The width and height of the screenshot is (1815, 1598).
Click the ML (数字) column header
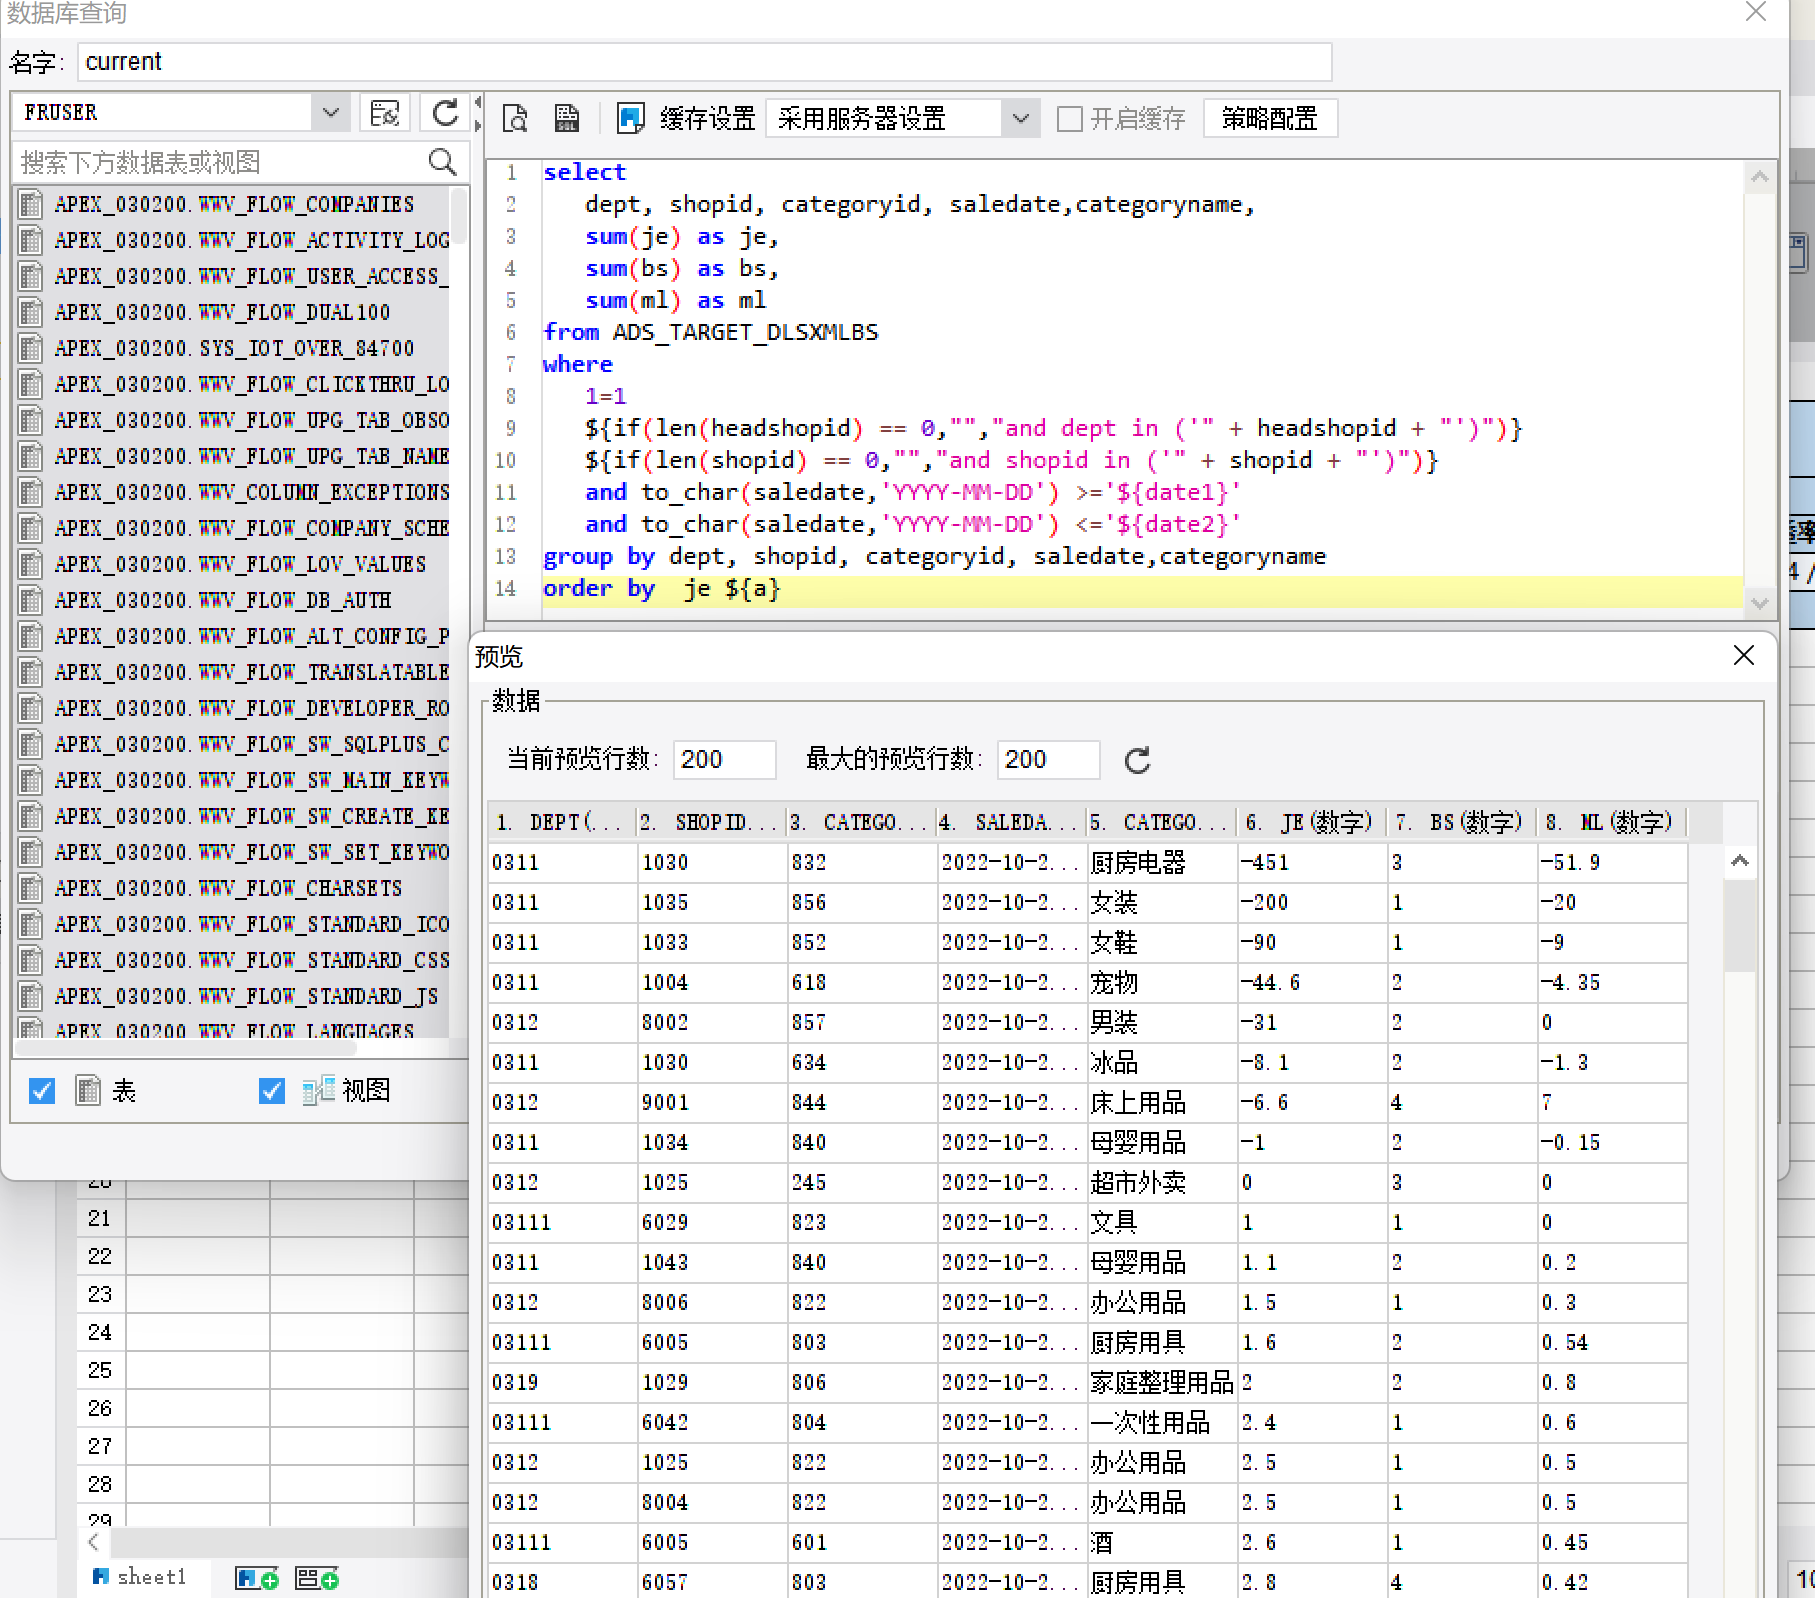coord(1611,822)
